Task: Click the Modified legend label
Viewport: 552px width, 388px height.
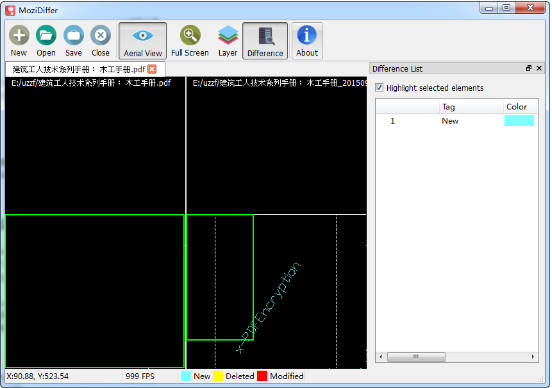Action: coord(287,376)
